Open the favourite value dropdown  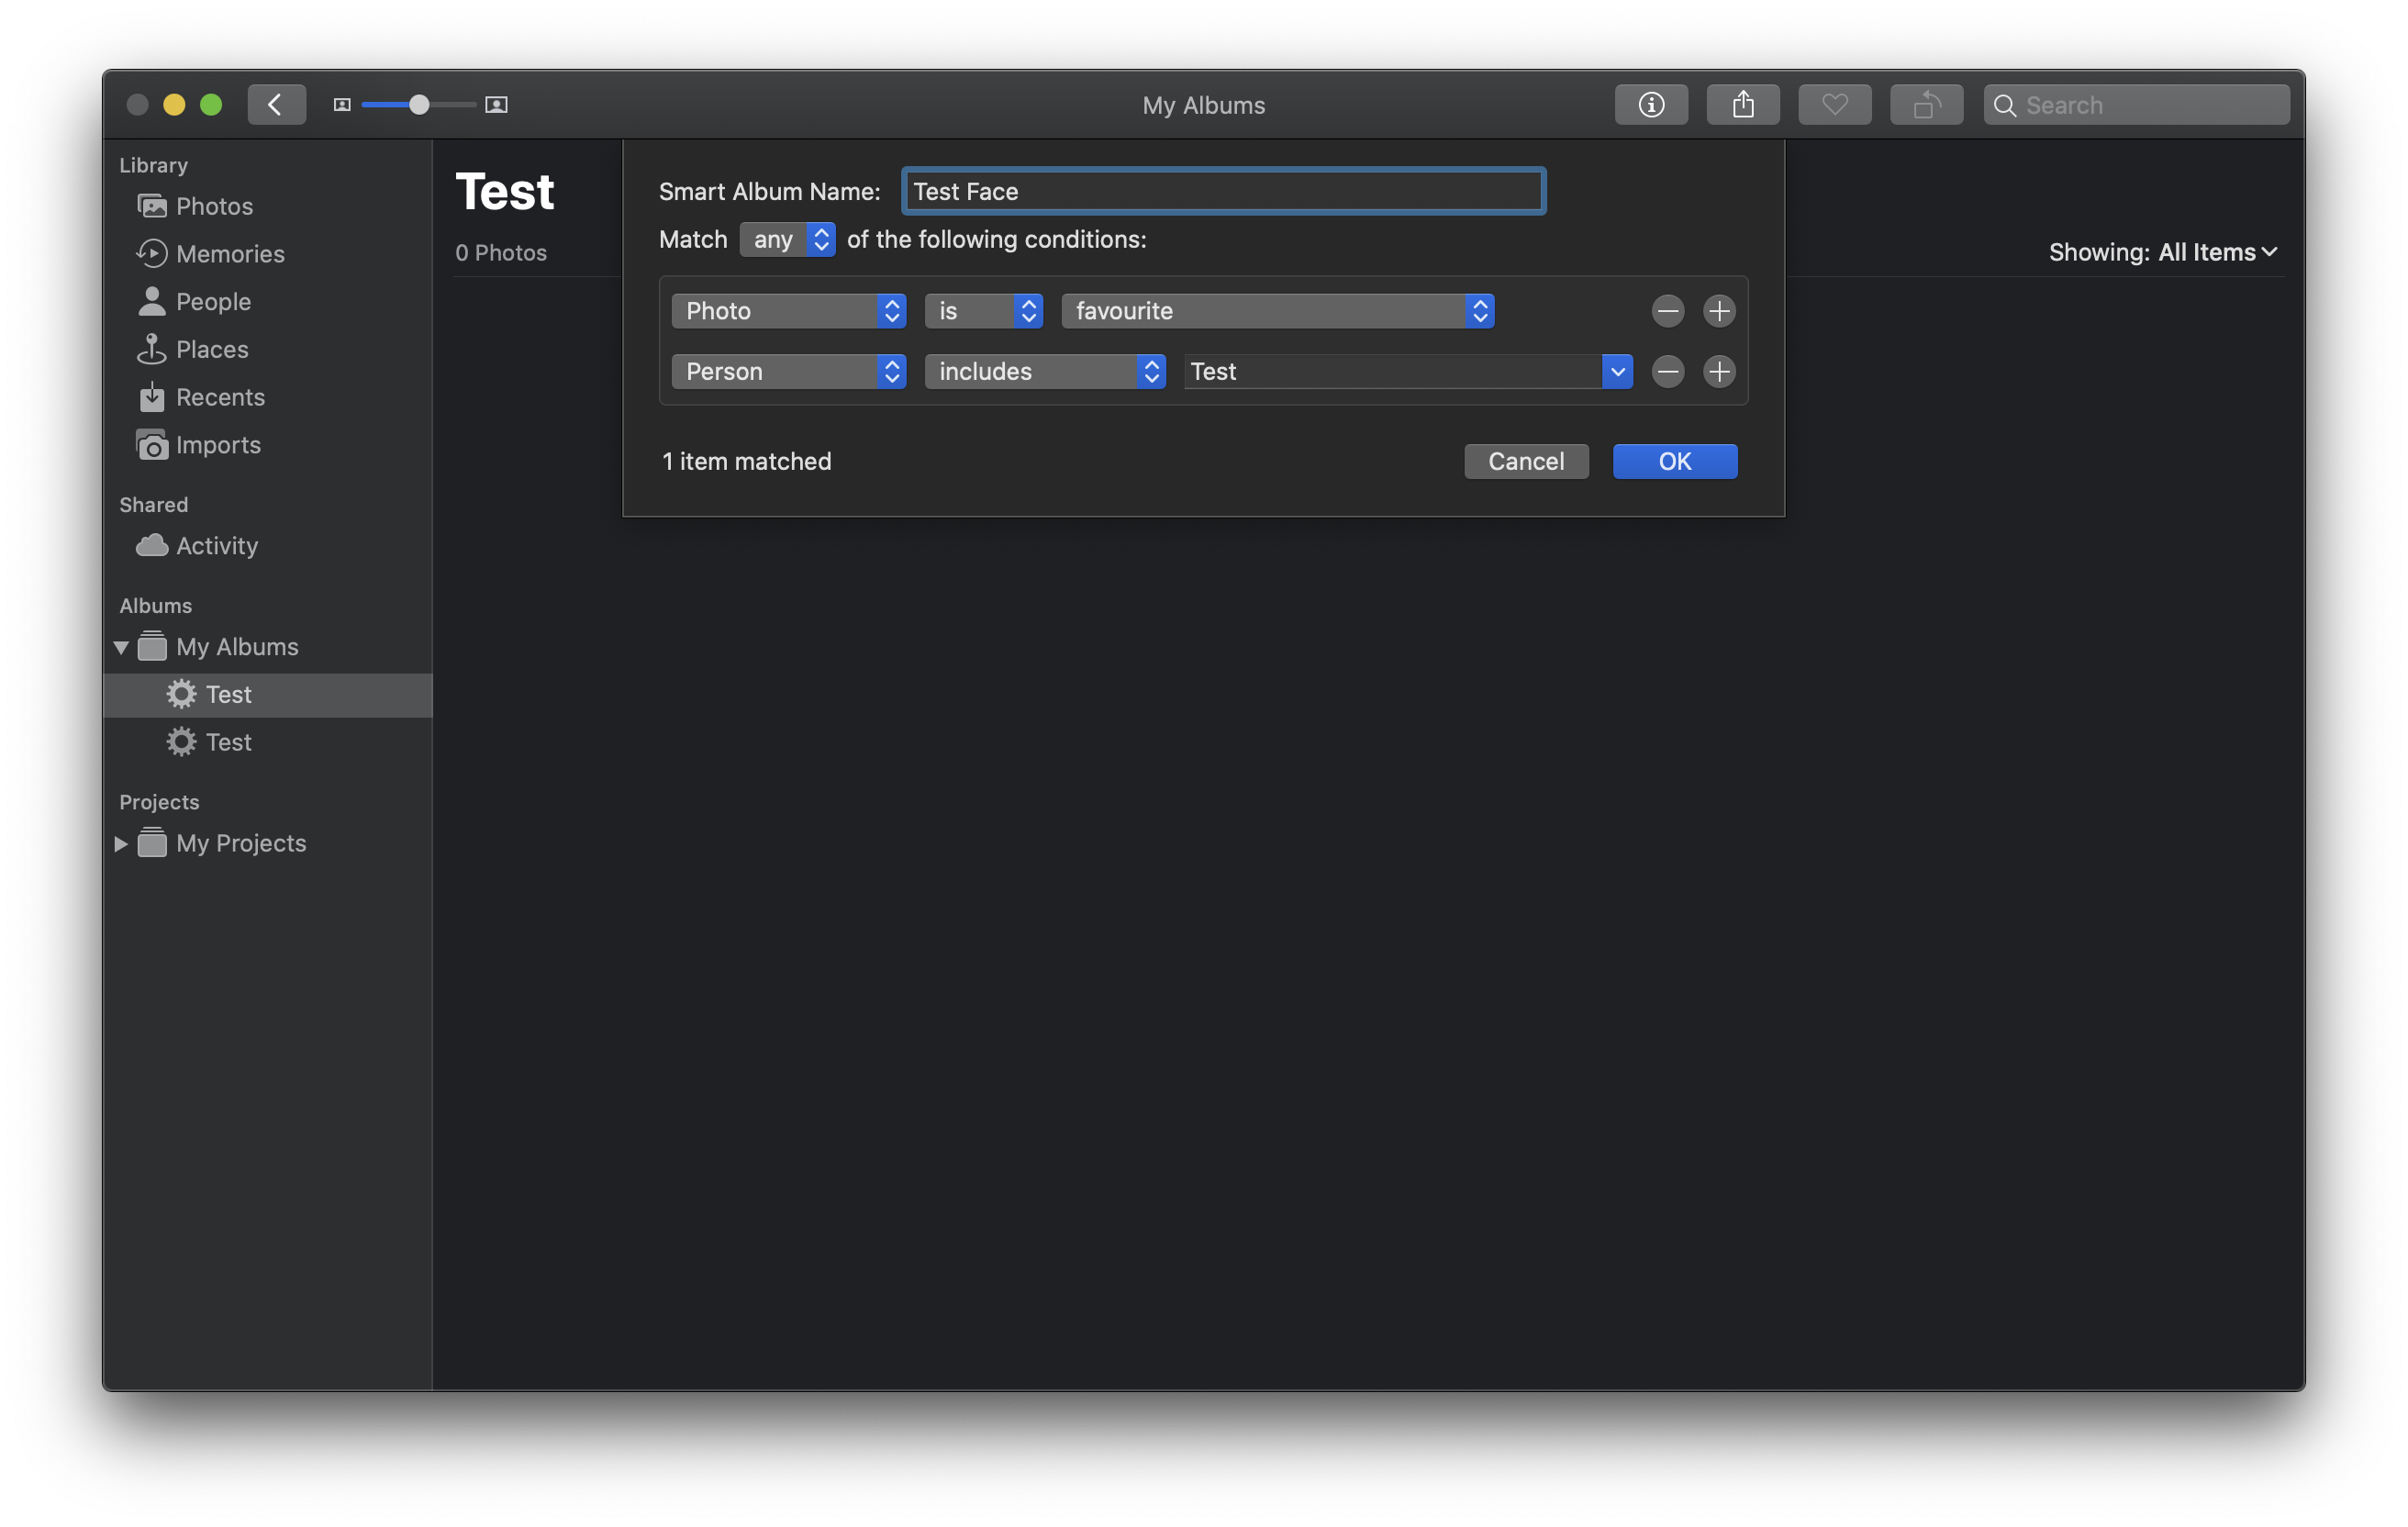(1277, 311)
